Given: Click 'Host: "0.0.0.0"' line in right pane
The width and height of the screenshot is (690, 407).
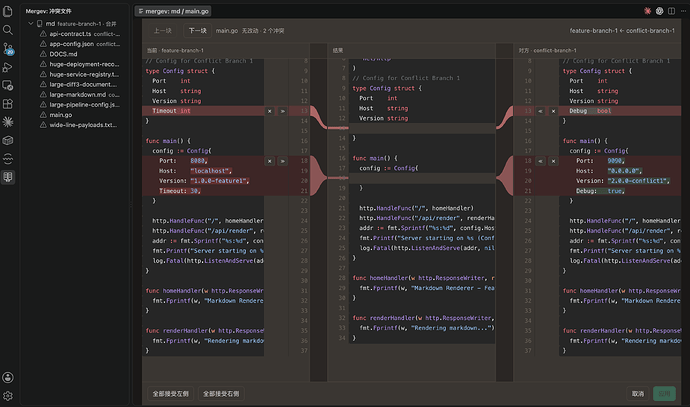Looking at the screenshot, I should click(609, 171).
